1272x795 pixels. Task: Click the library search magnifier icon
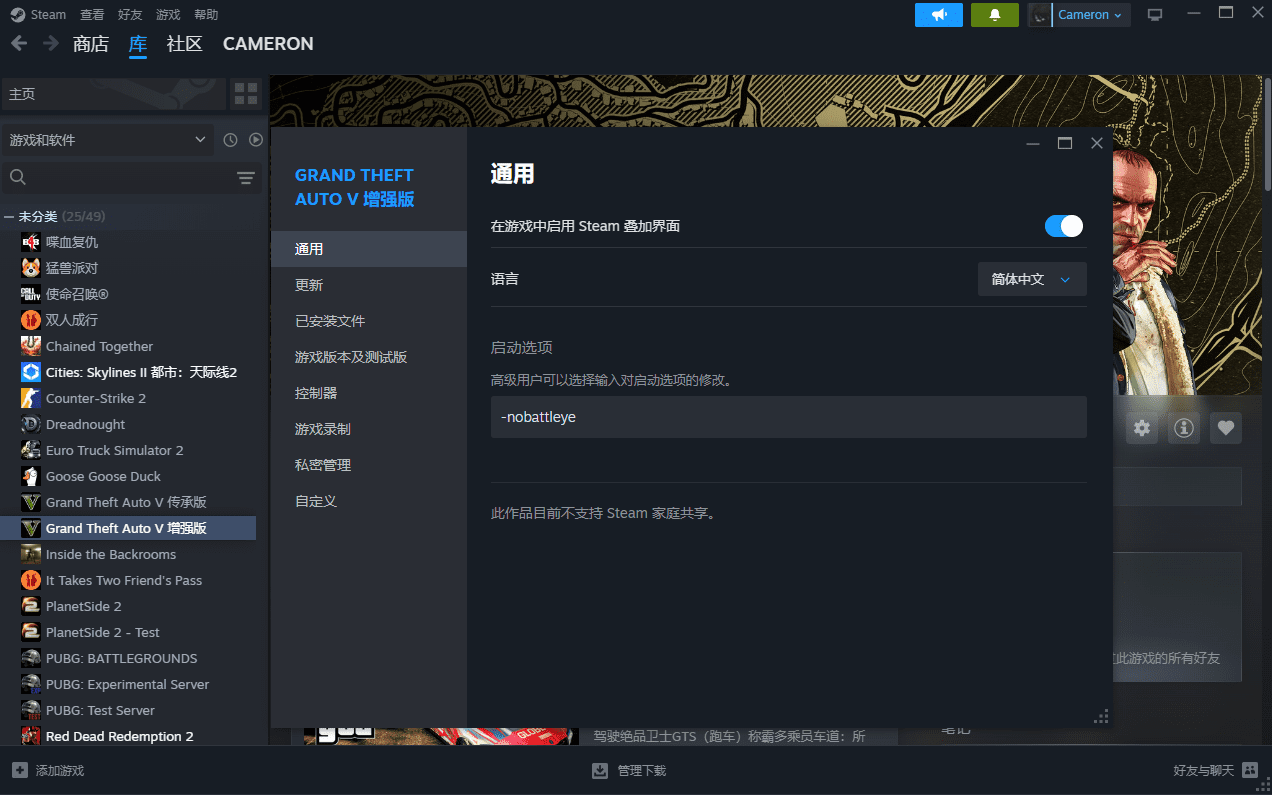click(17, 177)
